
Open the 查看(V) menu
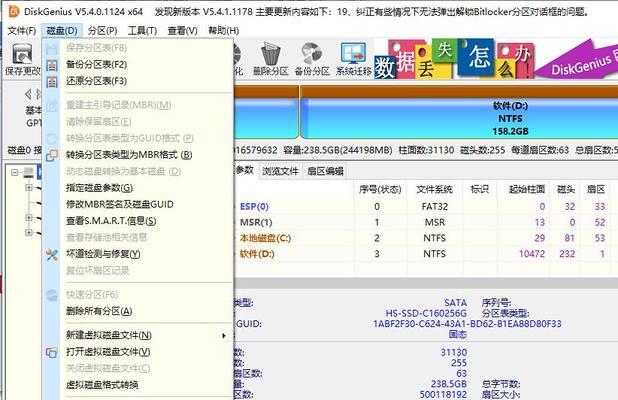click(182, 31)
